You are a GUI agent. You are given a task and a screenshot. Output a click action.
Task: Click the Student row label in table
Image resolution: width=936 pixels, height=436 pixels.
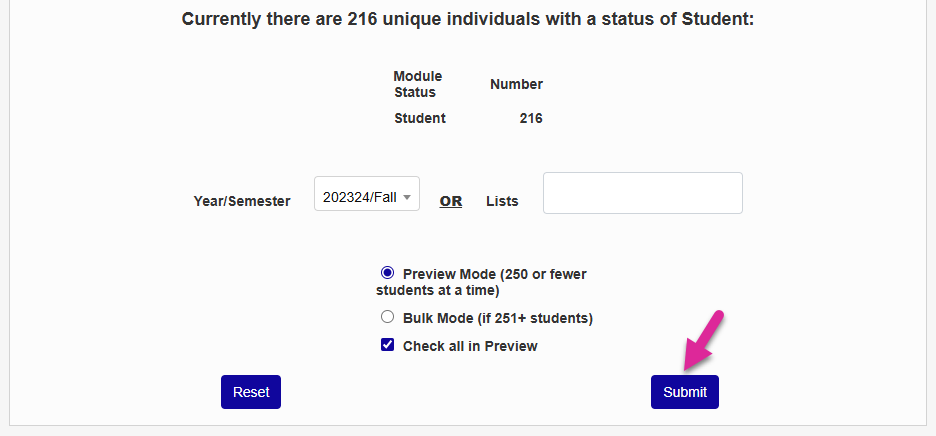420,118
